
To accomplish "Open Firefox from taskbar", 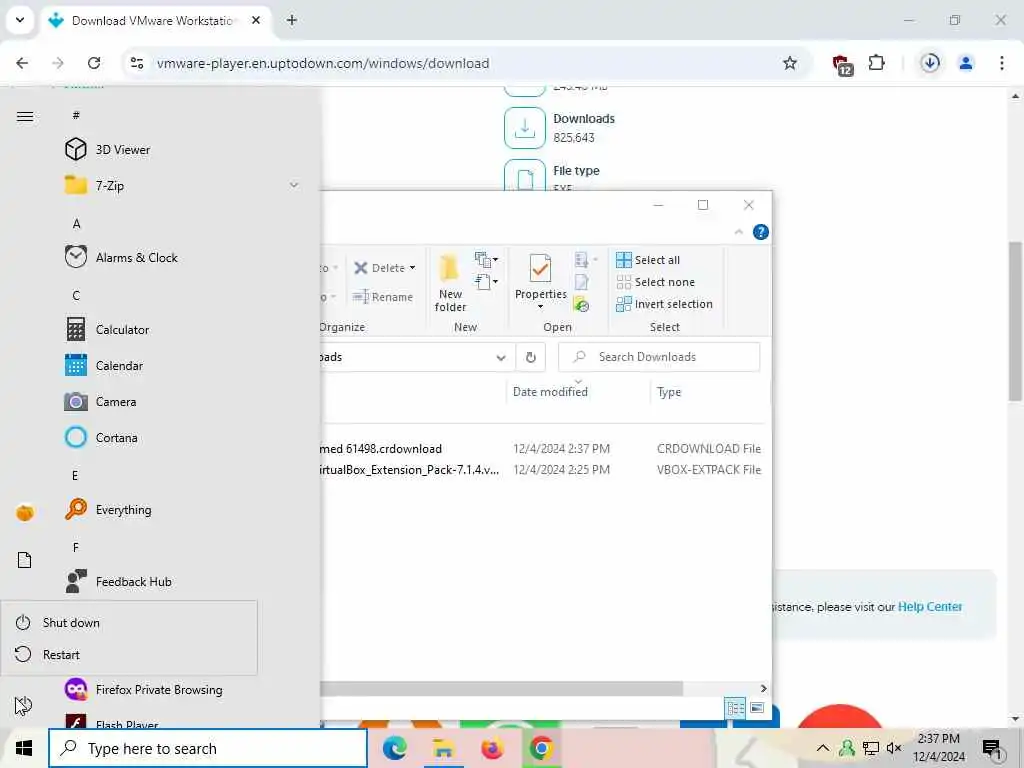I will tap(492, 748).
